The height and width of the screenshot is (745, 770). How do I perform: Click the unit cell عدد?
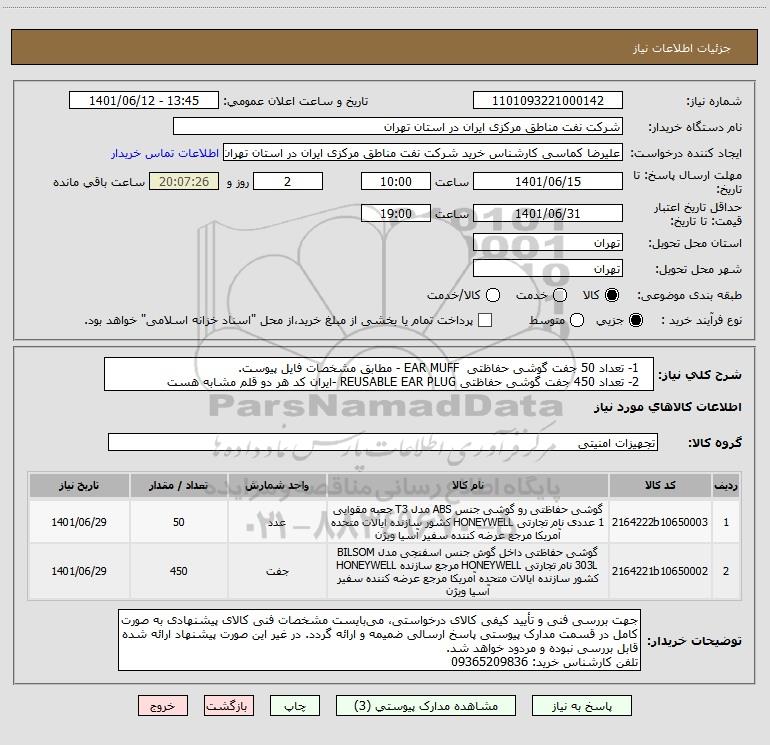277,522
